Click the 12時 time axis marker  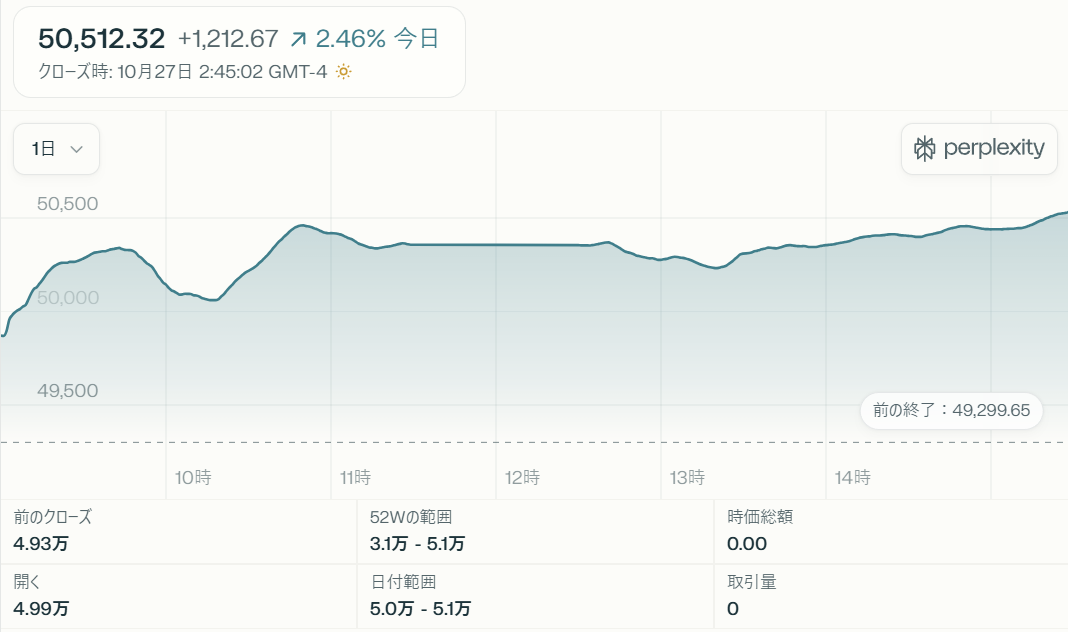point(523,478)
